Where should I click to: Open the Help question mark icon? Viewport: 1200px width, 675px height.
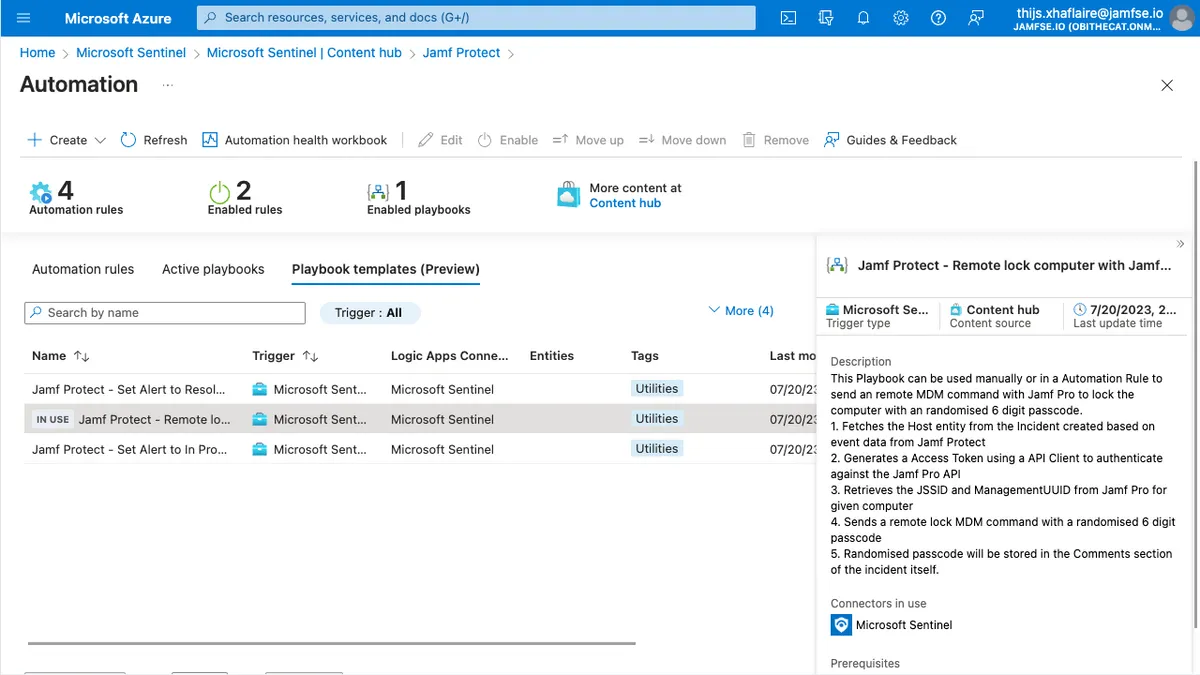937,17
